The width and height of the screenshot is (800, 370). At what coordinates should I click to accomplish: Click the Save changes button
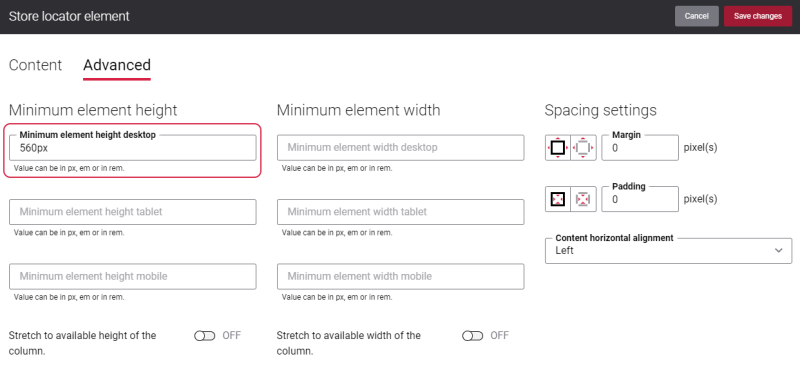point(758,16)
